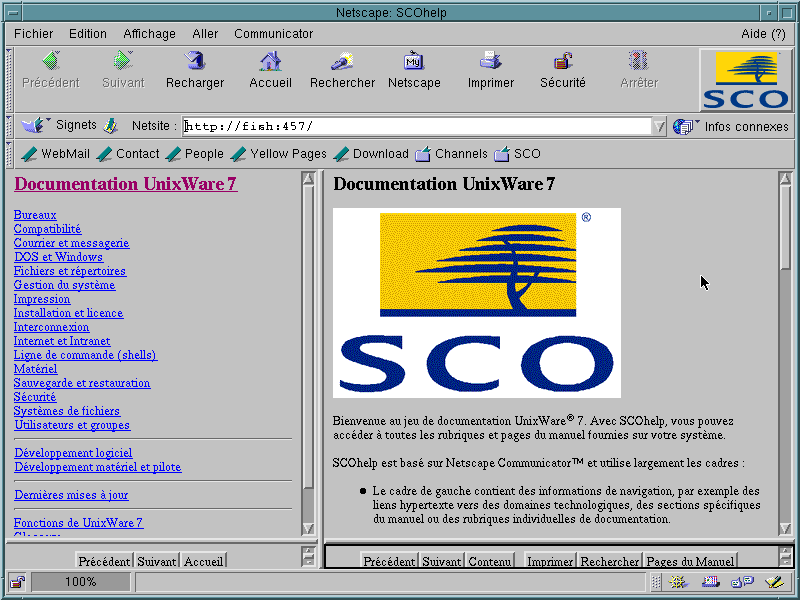The width and height of the screenshot is (800, 600).
Task: Open the SCO folder in the toolbar
Action: pos(517,154)
